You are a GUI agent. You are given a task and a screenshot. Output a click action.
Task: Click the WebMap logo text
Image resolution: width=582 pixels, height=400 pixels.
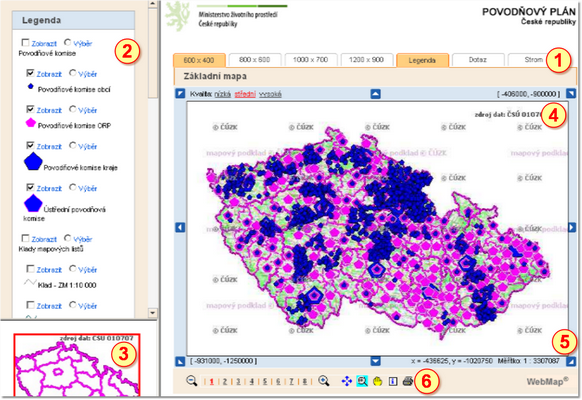tap(547, 381)
